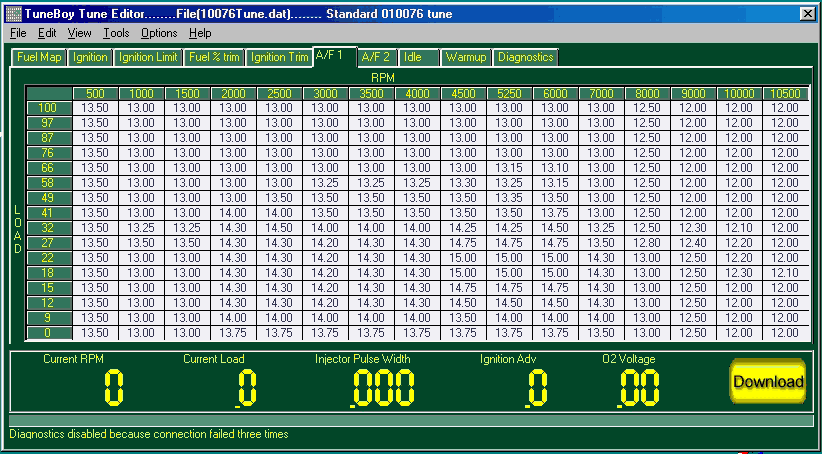Select the 500 RPM column header
The image size is (822, 454).
pos(95,93)
